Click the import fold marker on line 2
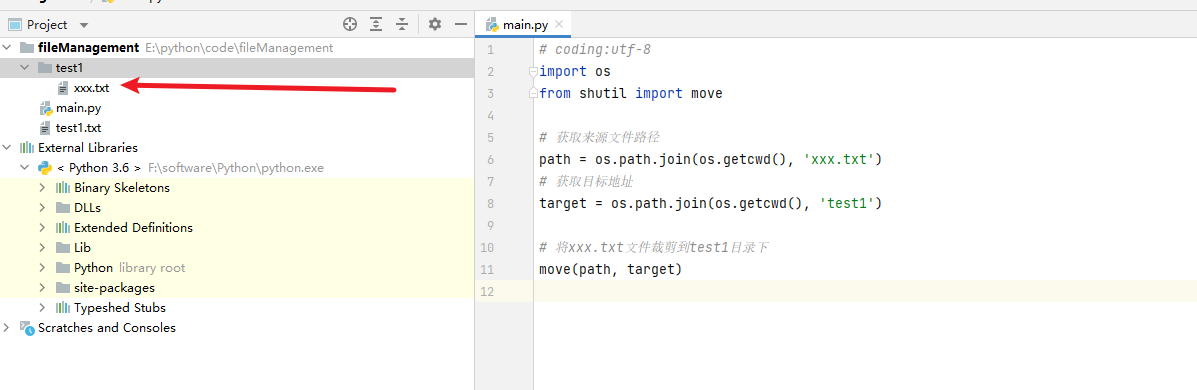Image resolution: width=1197 pixels, height=390 pixels. point(534,72)
